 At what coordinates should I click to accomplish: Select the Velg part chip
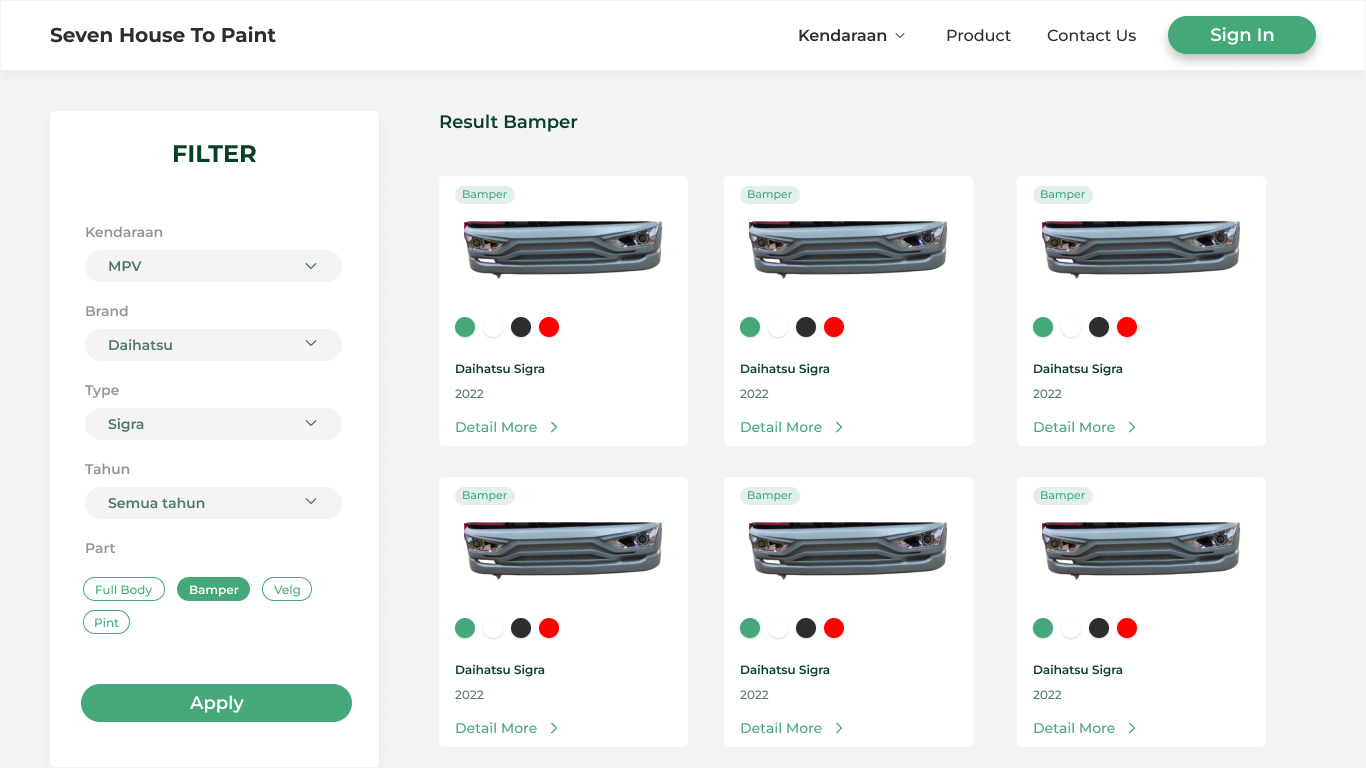(287, 589)
